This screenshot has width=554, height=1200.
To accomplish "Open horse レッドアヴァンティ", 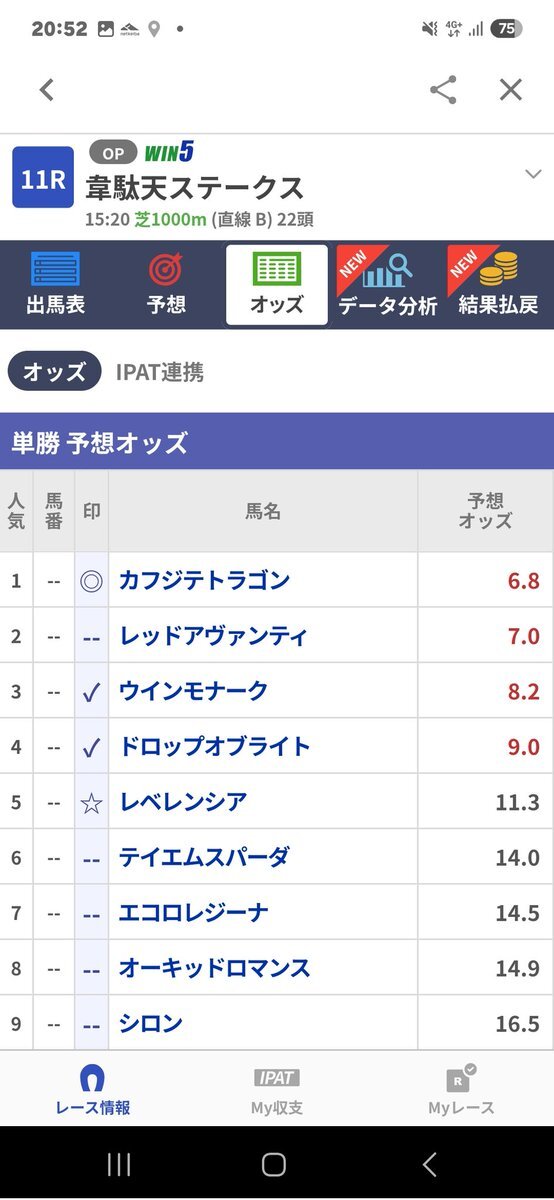I will pyautogui.click(x=213, y=636).
